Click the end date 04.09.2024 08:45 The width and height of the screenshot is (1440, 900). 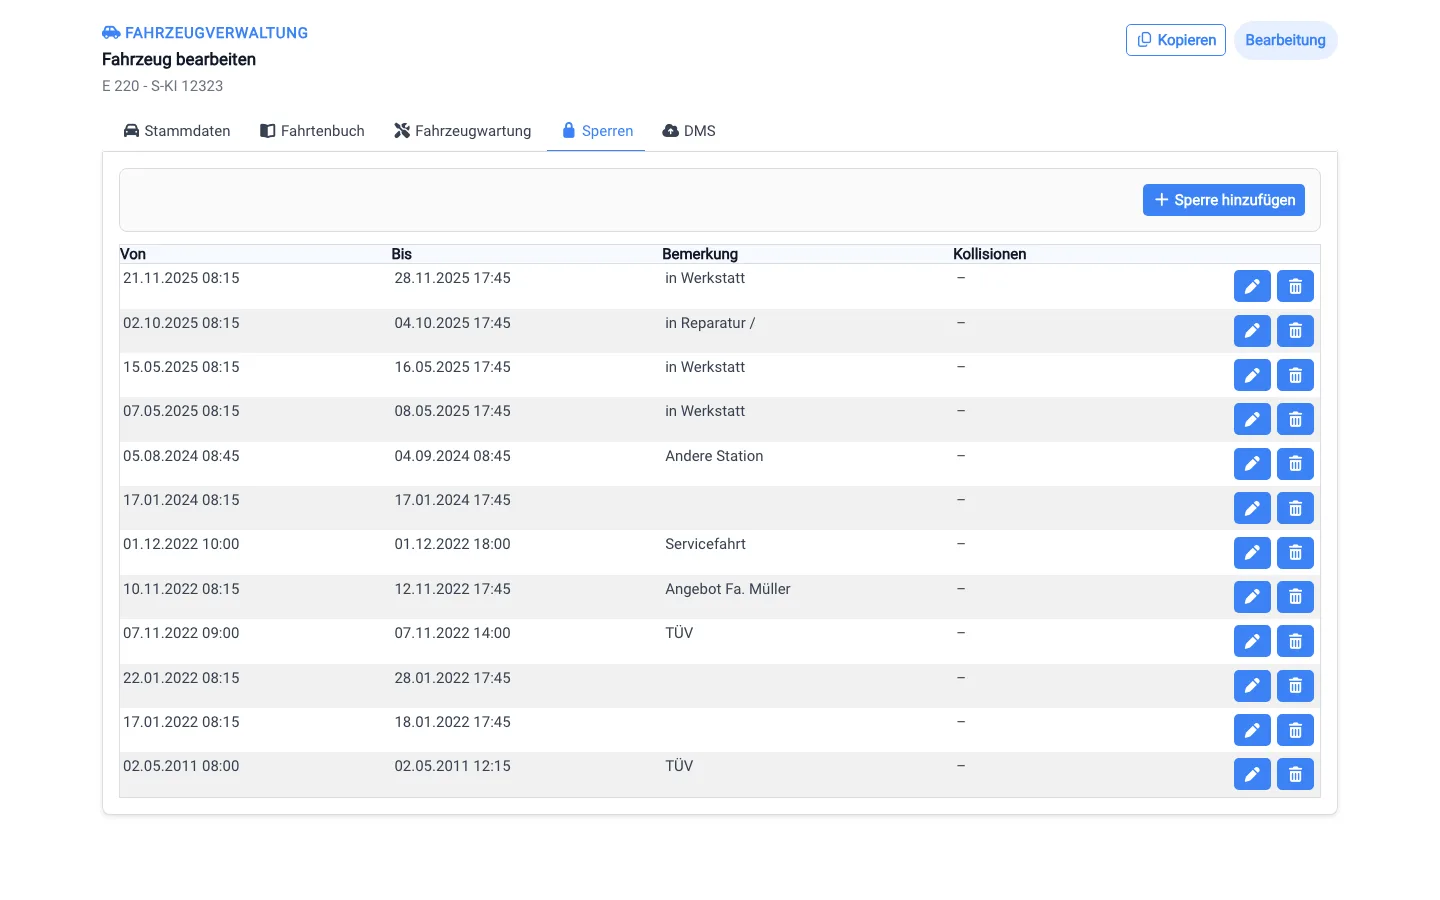[x=453, y=456]
